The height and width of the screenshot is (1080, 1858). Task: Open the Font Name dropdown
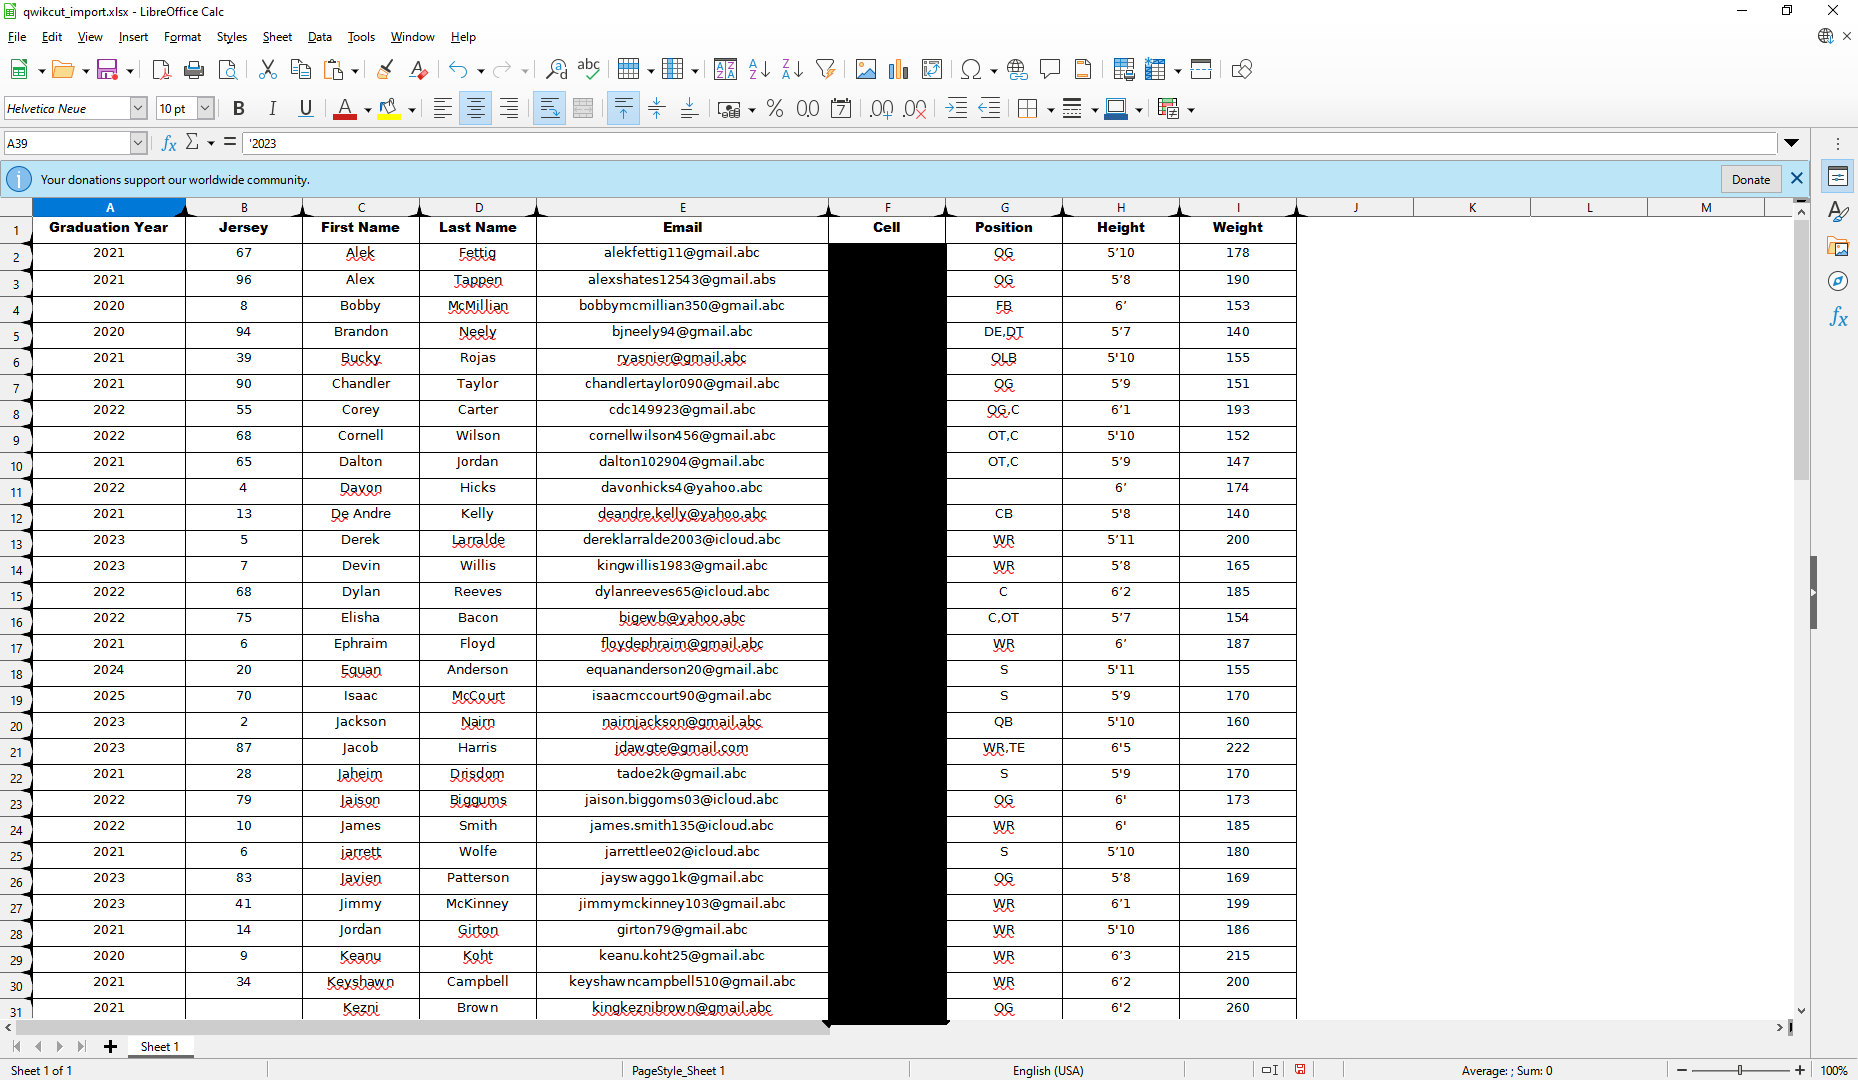pyautogui.click(x=138, y=108)
